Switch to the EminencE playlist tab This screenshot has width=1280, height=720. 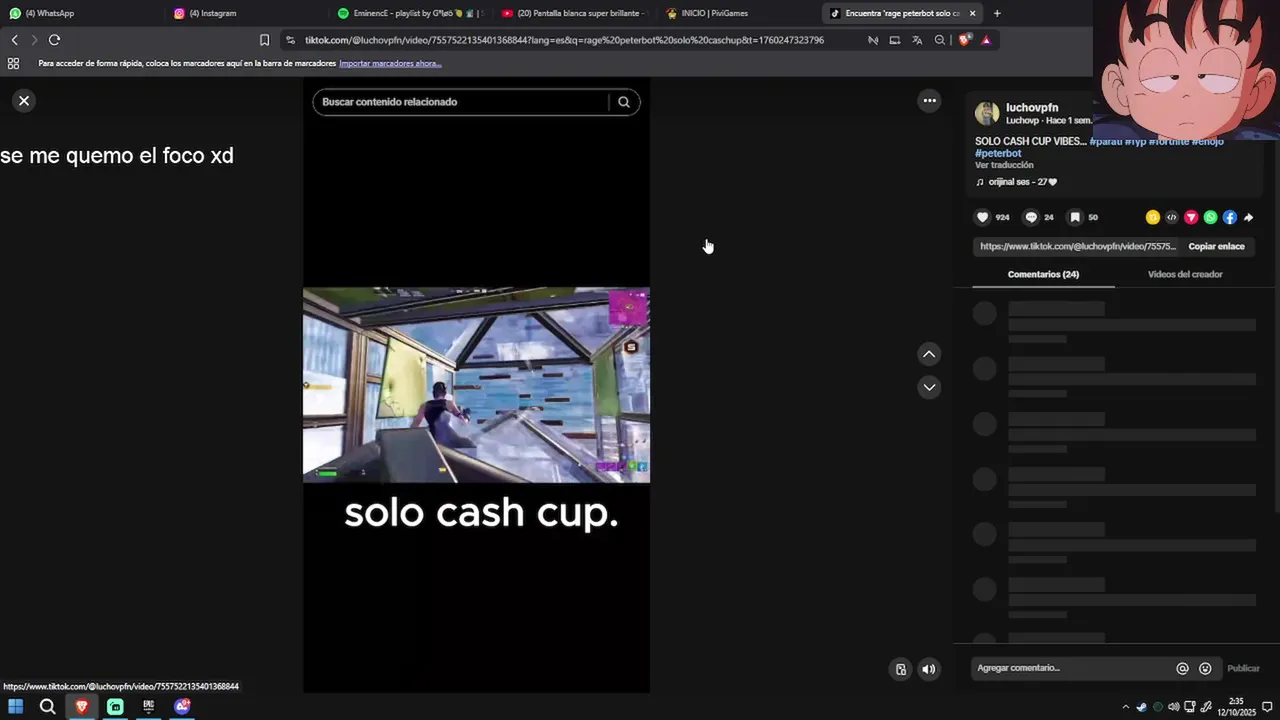tap(410, 13)
